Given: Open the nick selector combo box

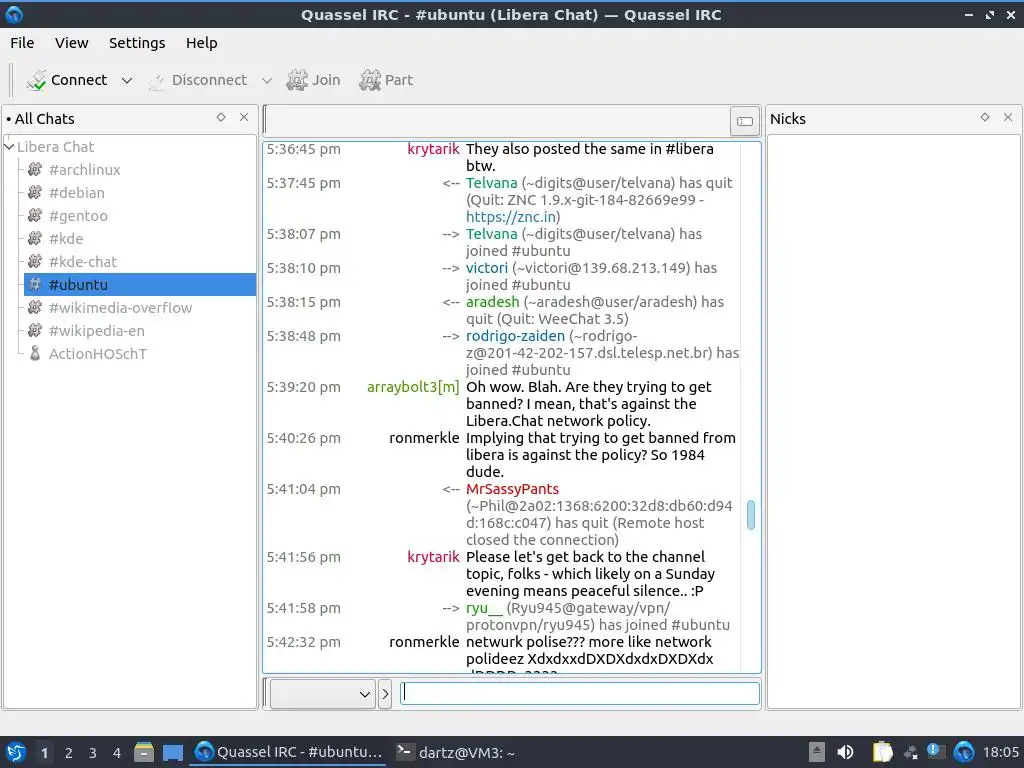Looking at the screenshot, I should click(323, 694).
